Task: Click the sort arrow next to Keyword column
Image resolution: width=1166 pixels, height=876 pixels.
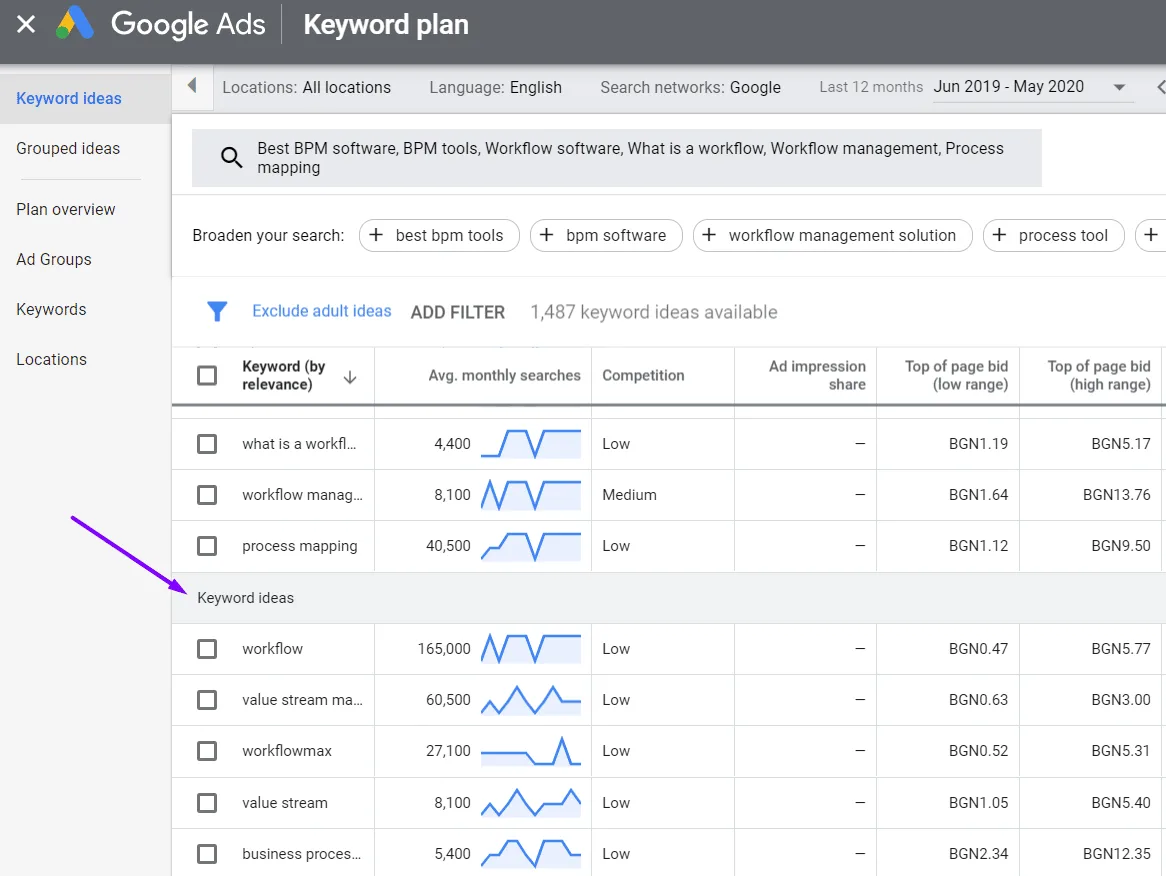Action: (x=350, y=378)
